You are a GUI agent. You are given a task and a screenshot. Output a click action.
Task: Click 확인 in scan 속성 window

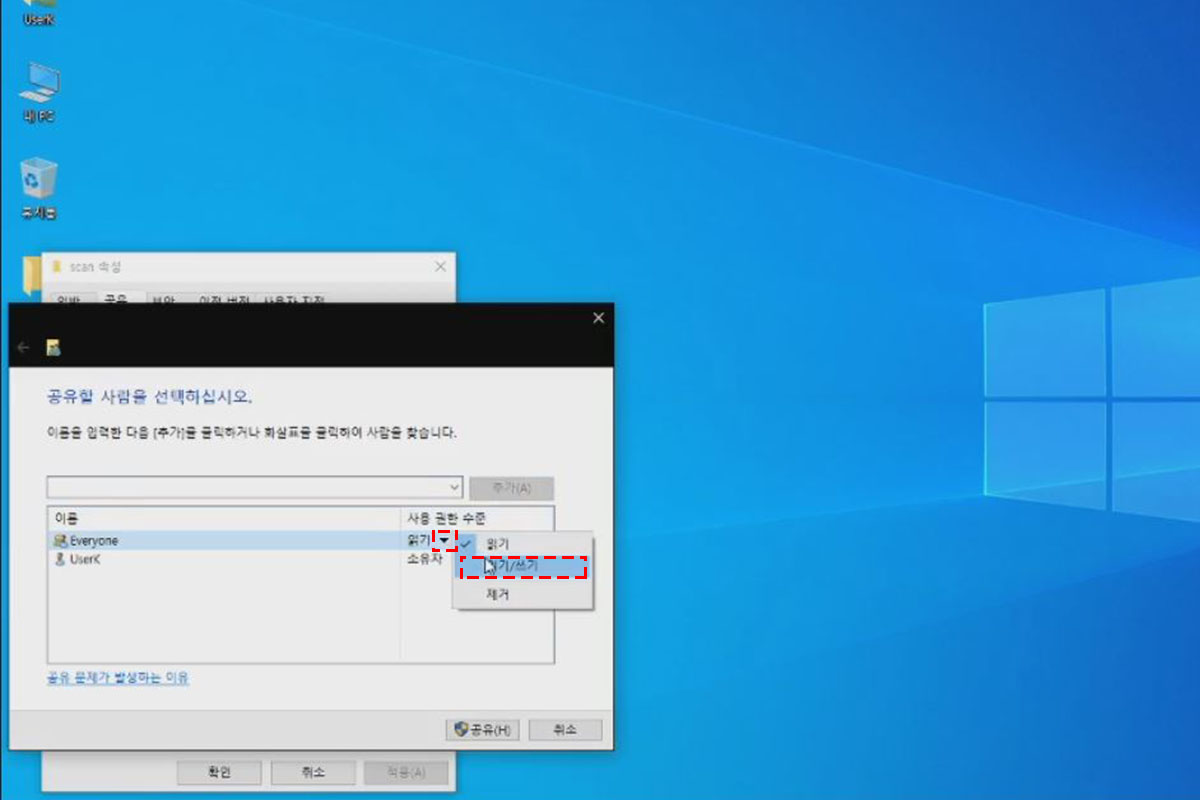click(x=219, y=772)
